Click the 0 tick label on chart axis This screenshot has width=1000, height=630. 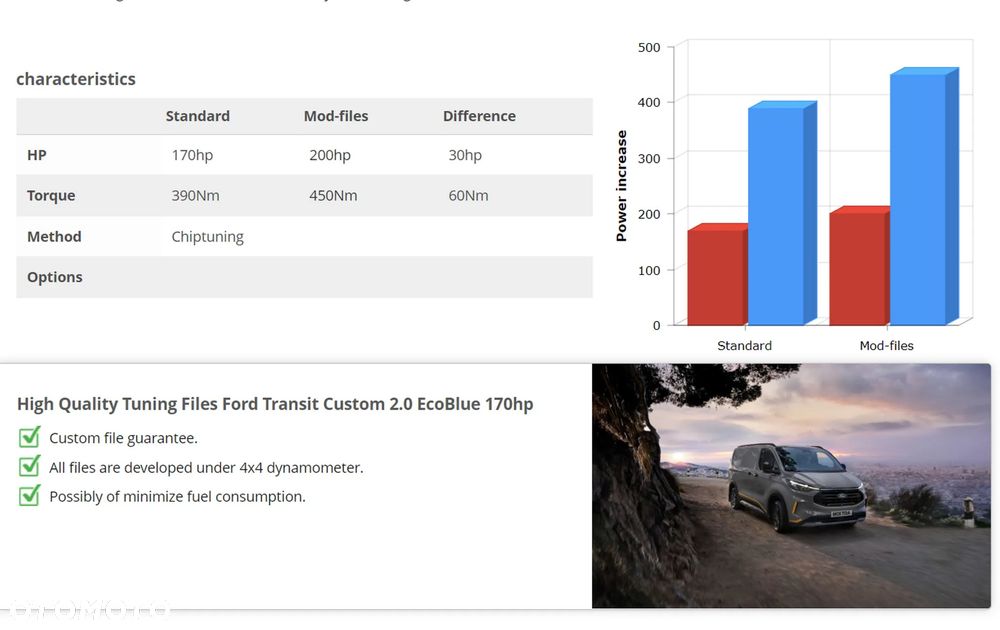(x=656, y=326)
